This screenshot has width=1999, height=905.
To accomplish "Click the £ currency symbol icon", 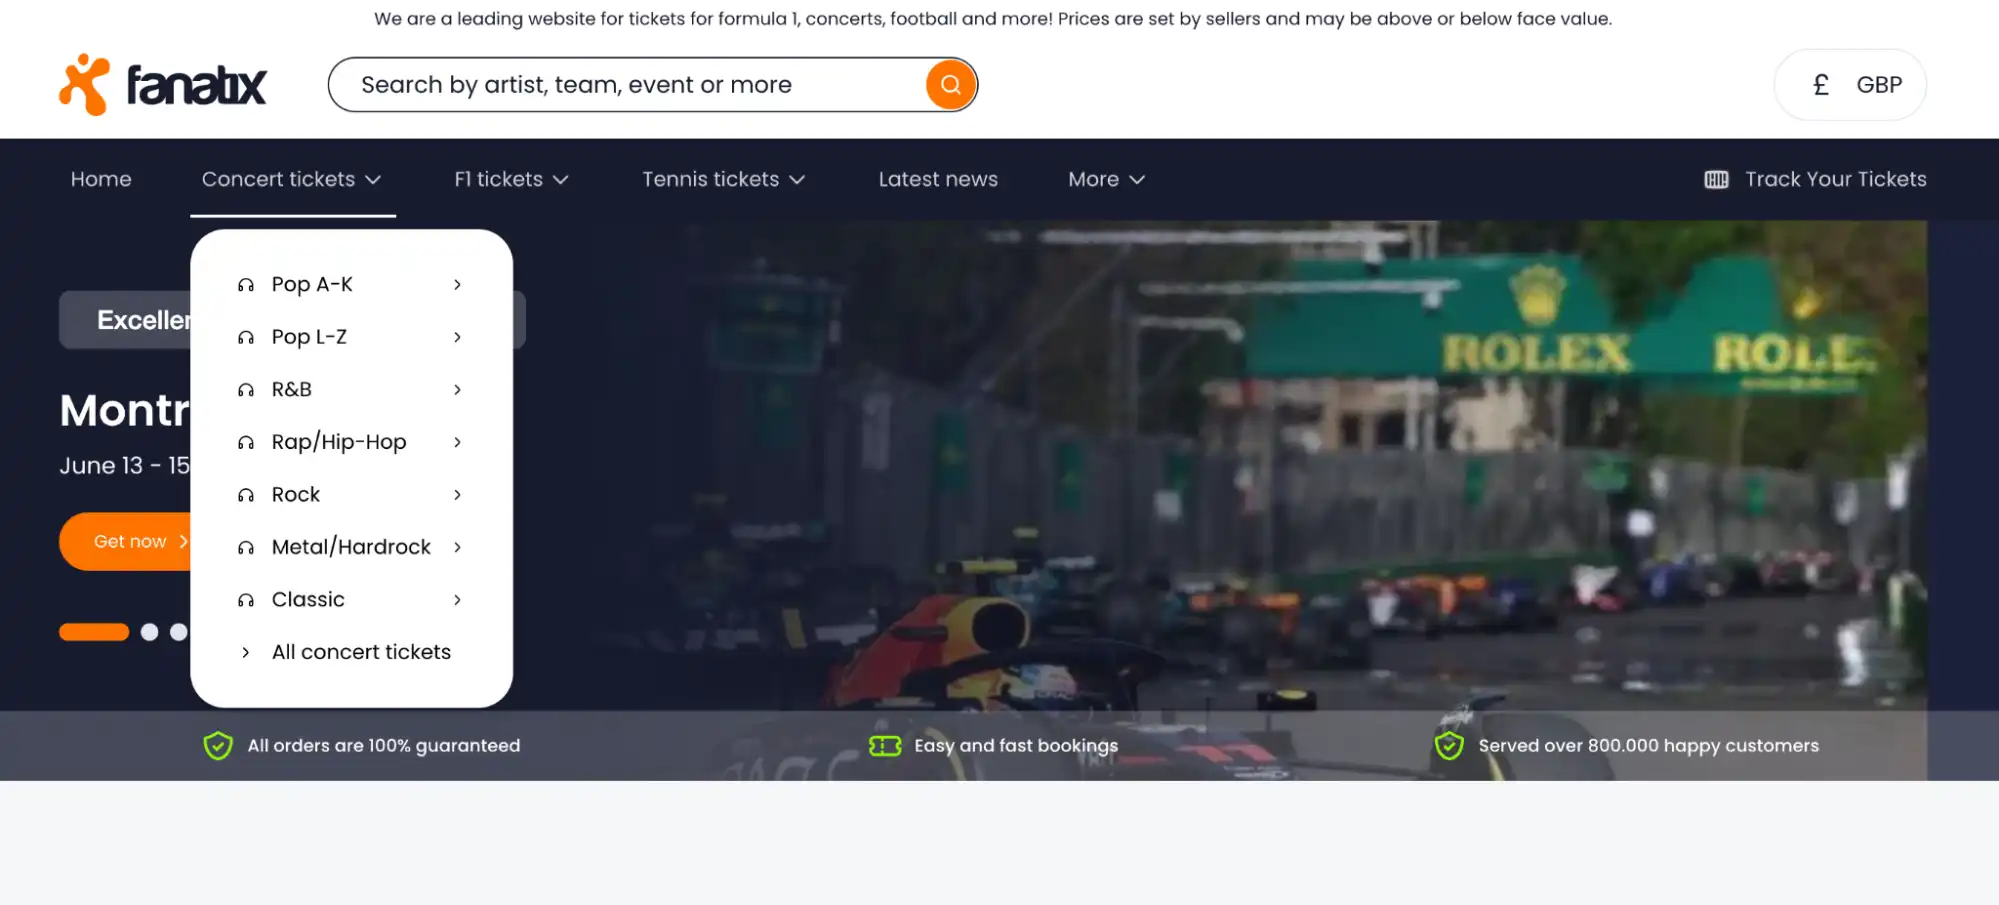I will pos(1821,84).
